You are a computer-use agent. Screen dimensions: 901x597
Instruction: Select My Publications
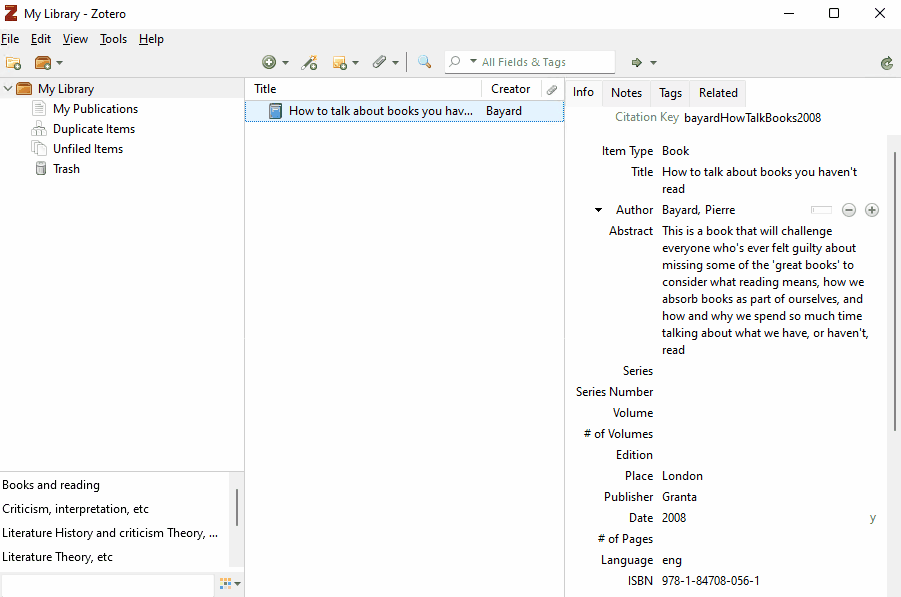click(x=95, y=109)
